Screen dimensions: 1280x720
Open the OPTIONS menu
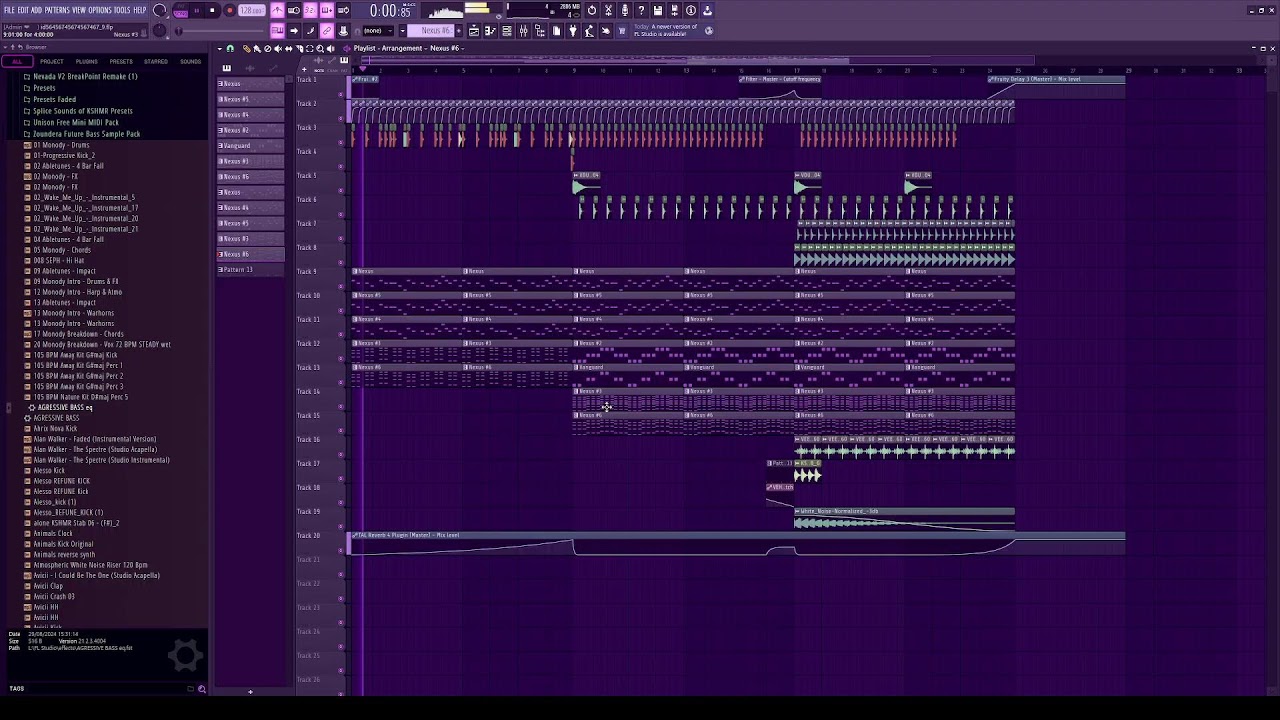tap(100, 10)
